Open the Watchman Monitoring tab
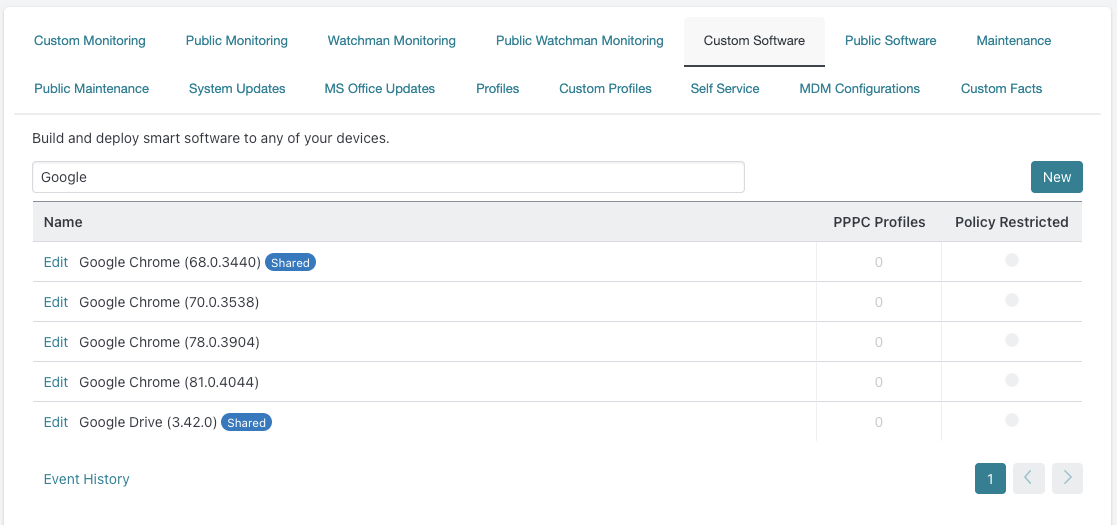The height and width of the screenshot is (525, 1117). pyautogui.click(x=391, y=41)
